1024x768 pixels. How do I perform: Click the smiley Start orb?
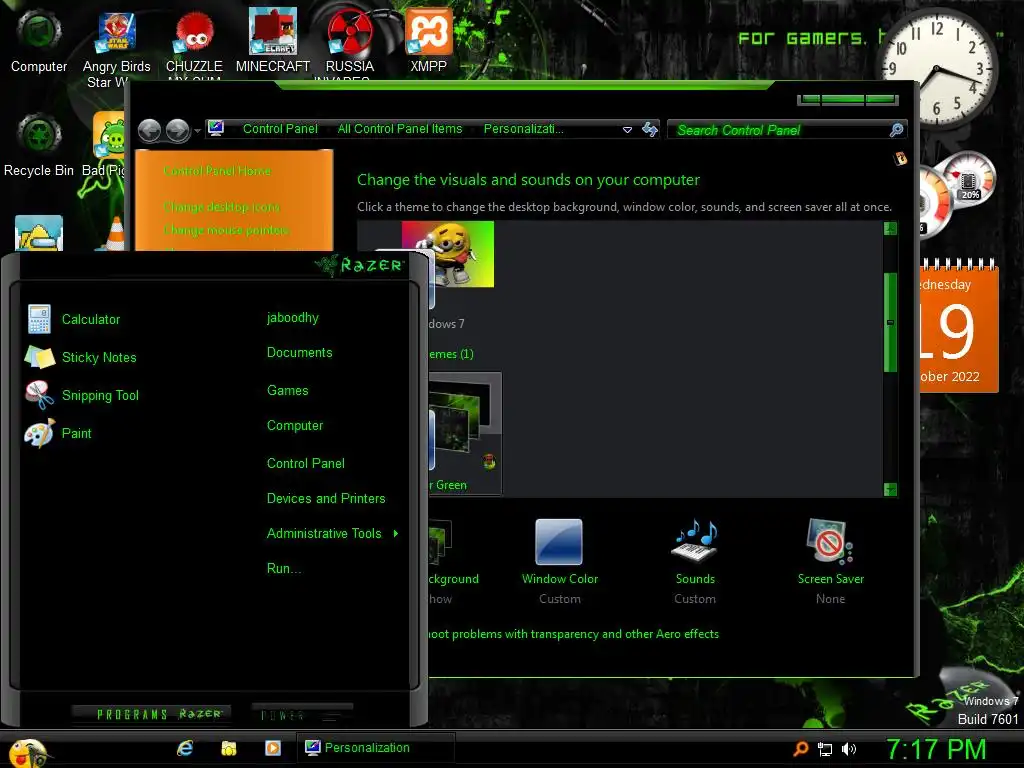26,752
